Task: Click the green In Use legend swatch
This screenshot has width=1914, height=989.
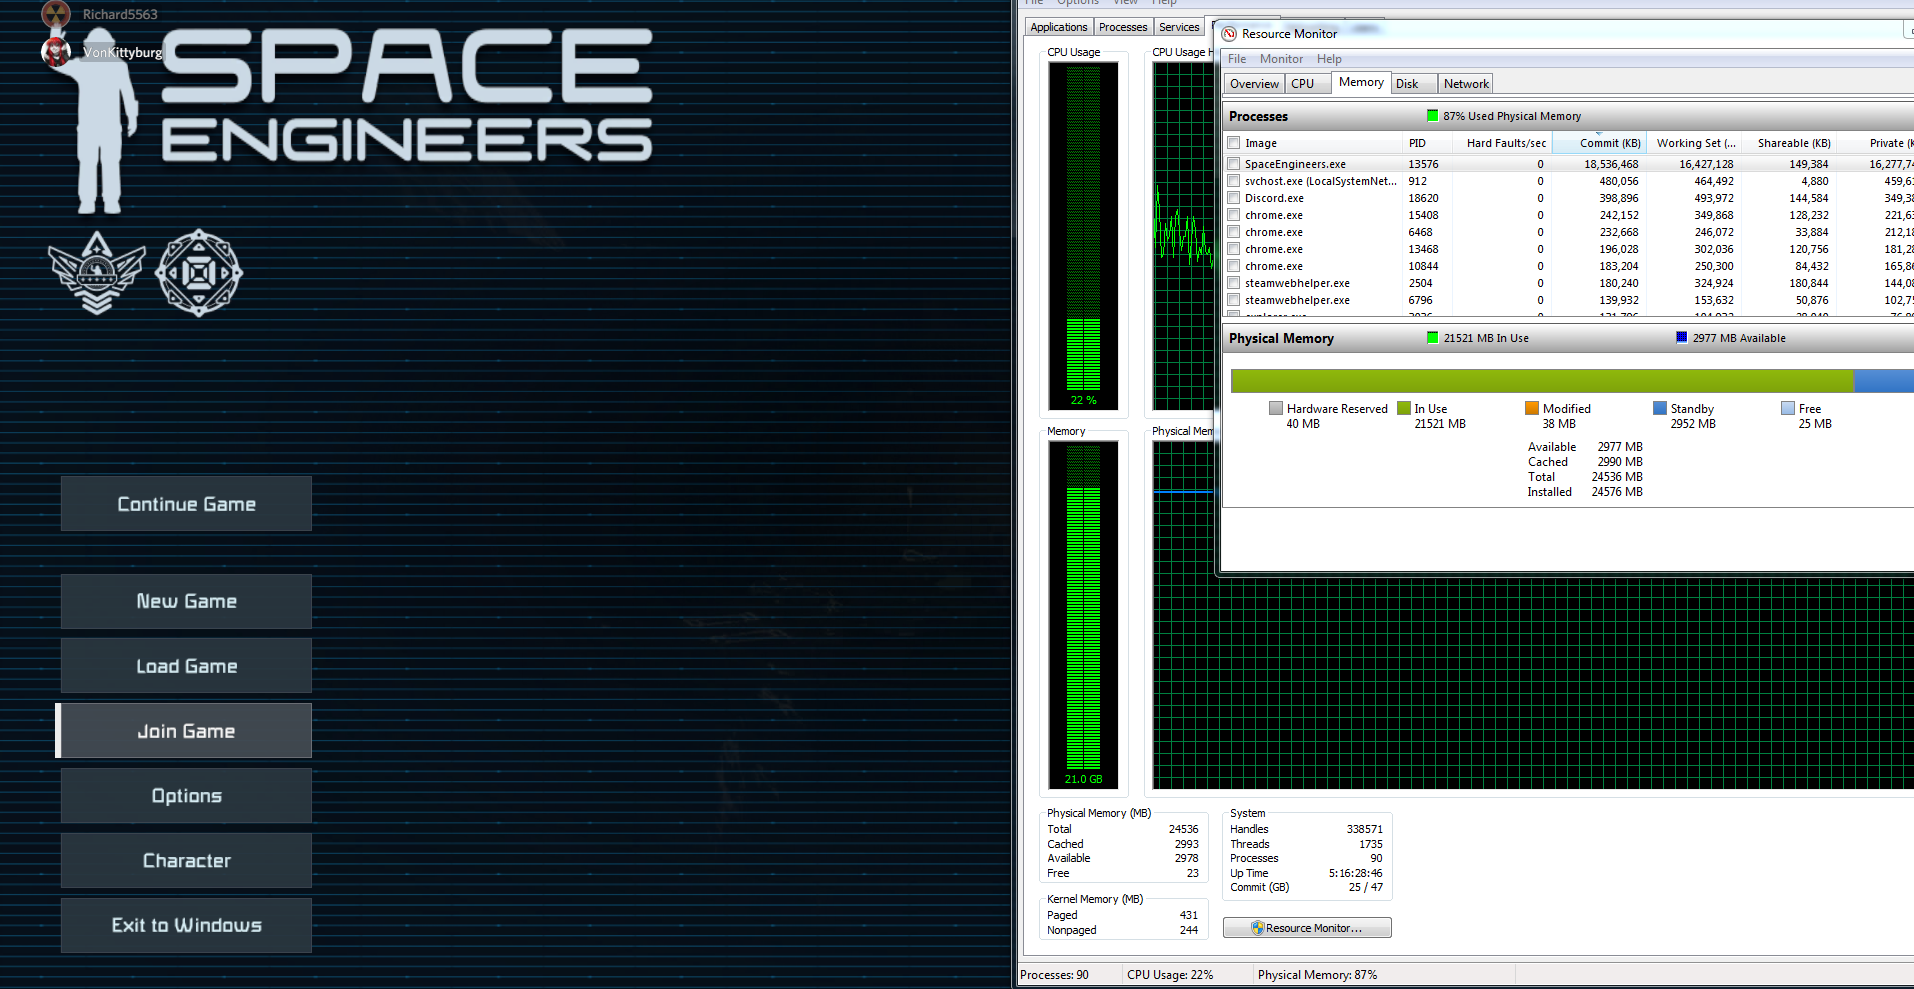Action: coord(1404,408)
